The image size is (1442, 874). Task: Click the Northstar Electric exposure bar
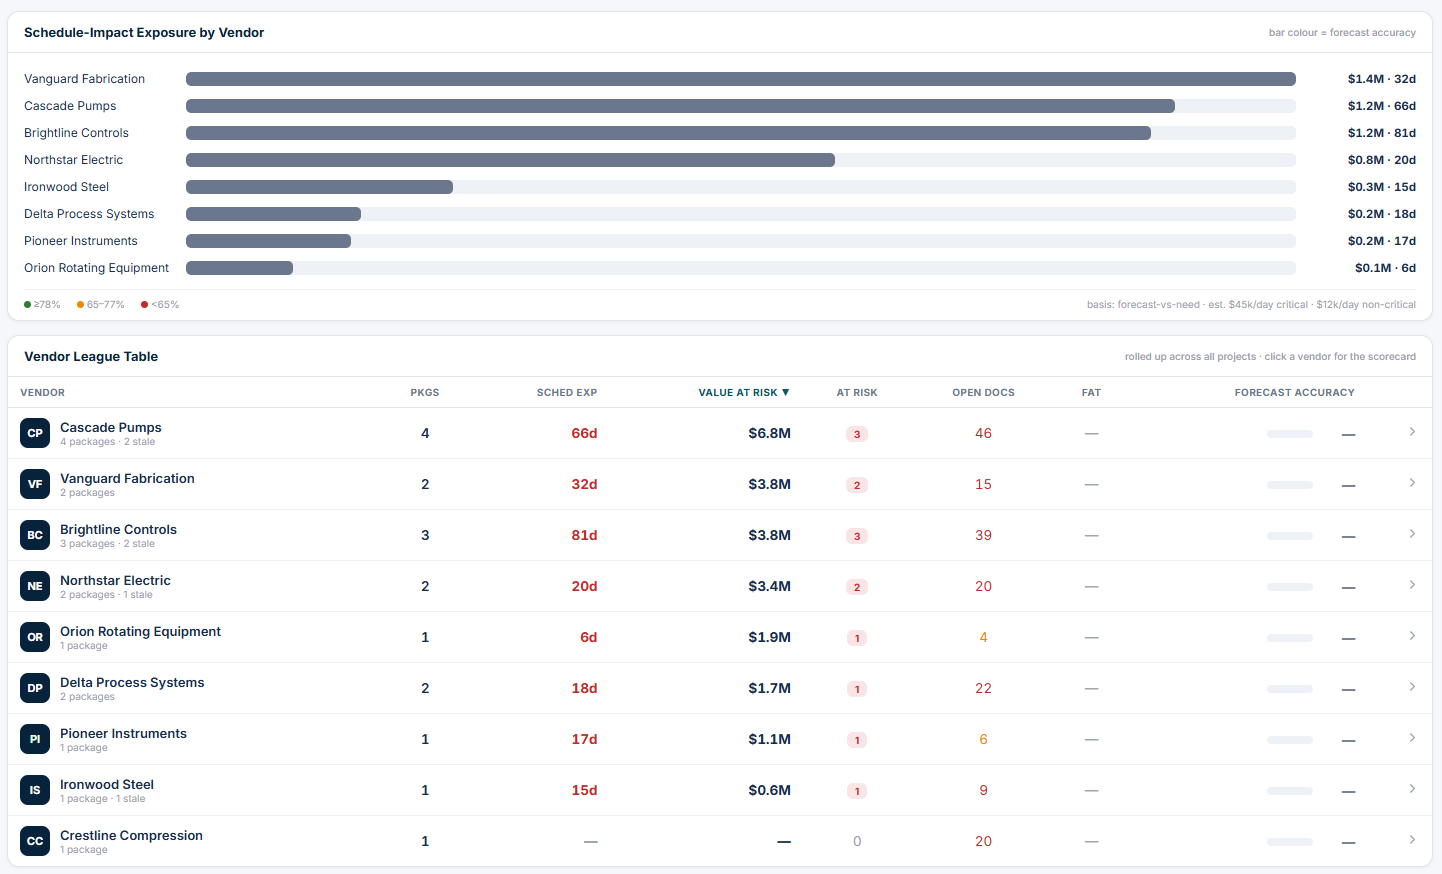510,160
